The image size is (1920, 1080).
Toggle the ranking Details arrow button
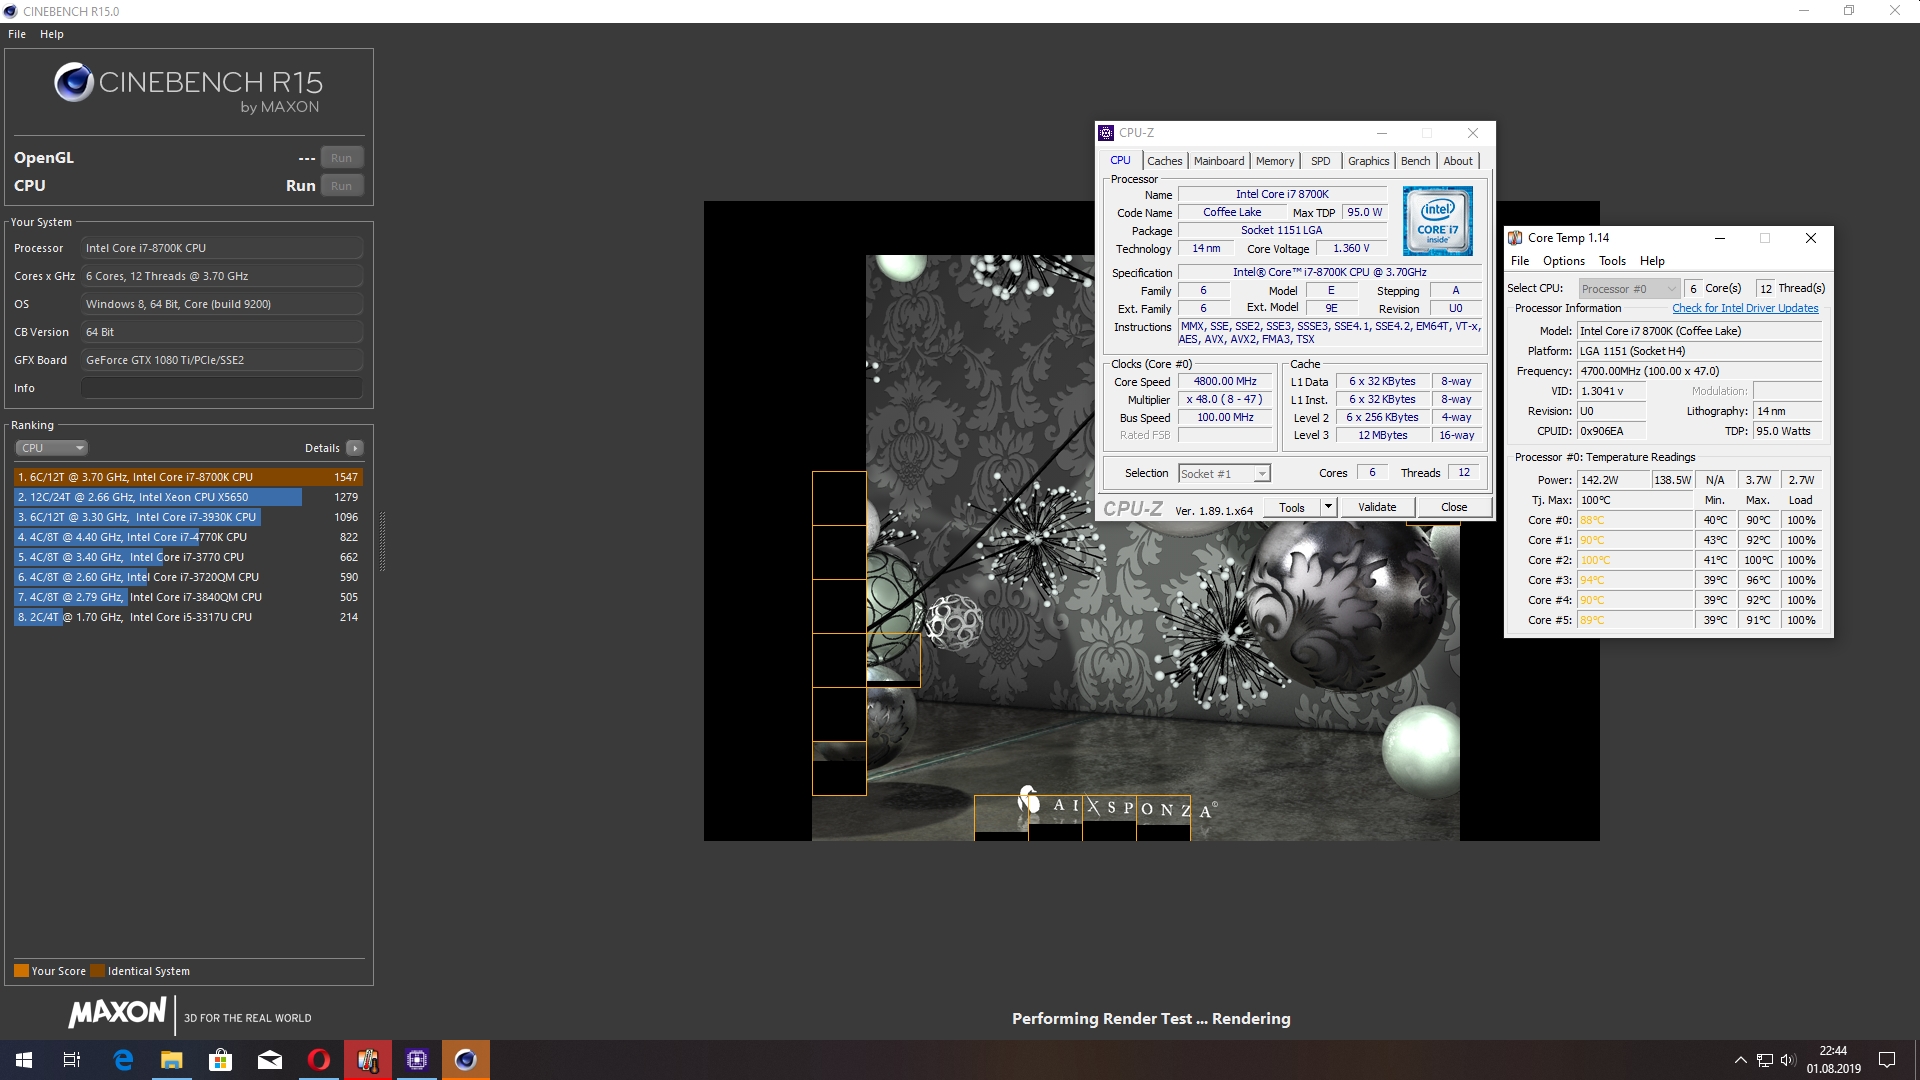click(355, 448)
